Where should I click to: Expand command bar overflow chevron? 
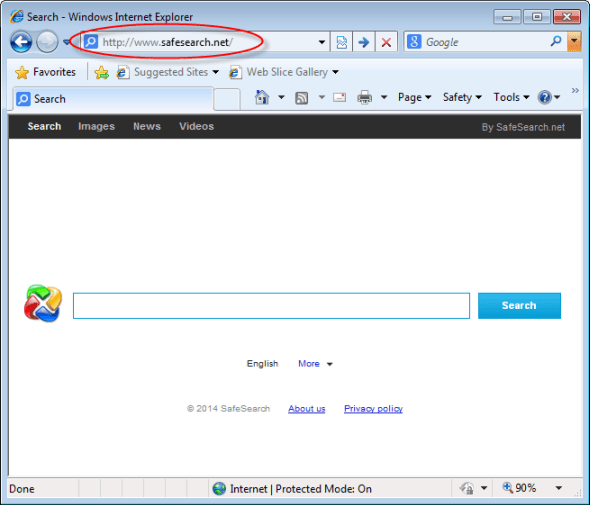575,90
